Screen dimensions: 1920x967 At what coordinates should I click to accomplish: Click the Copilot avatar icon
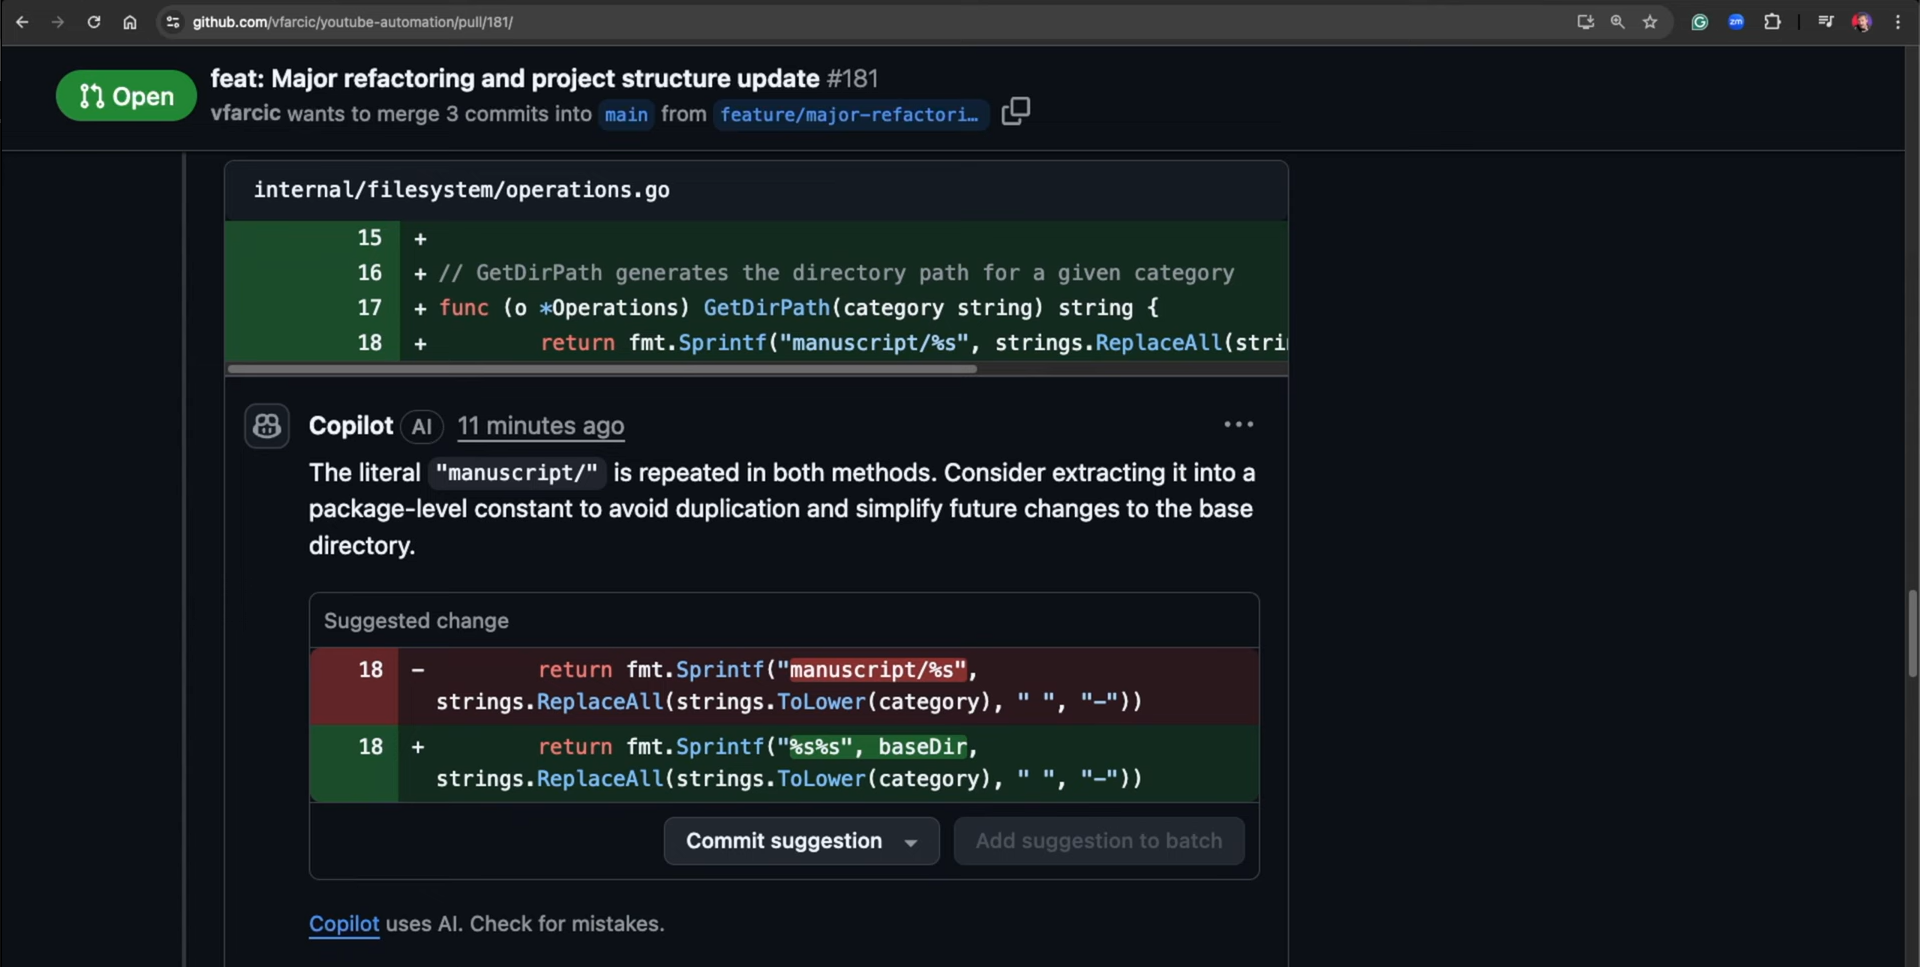267,426
